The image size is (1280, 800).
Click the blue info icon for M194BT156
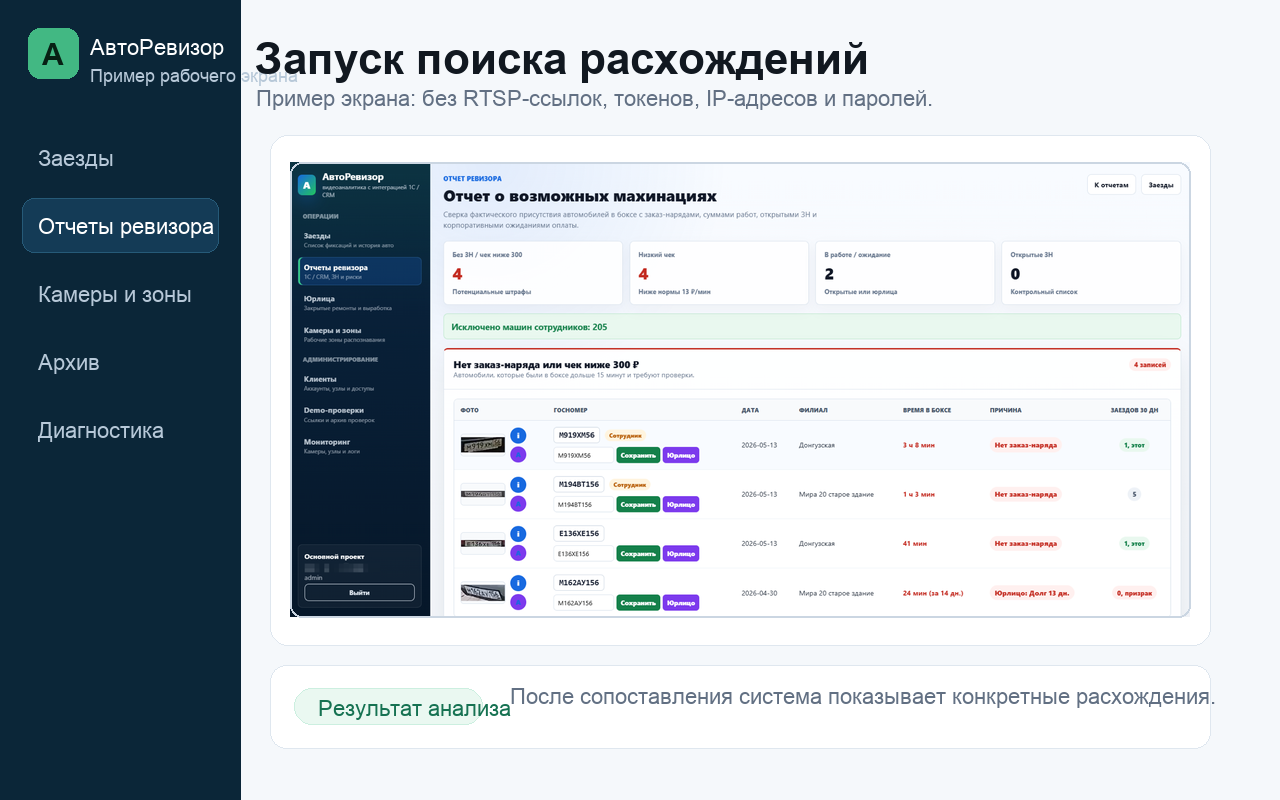518,484
